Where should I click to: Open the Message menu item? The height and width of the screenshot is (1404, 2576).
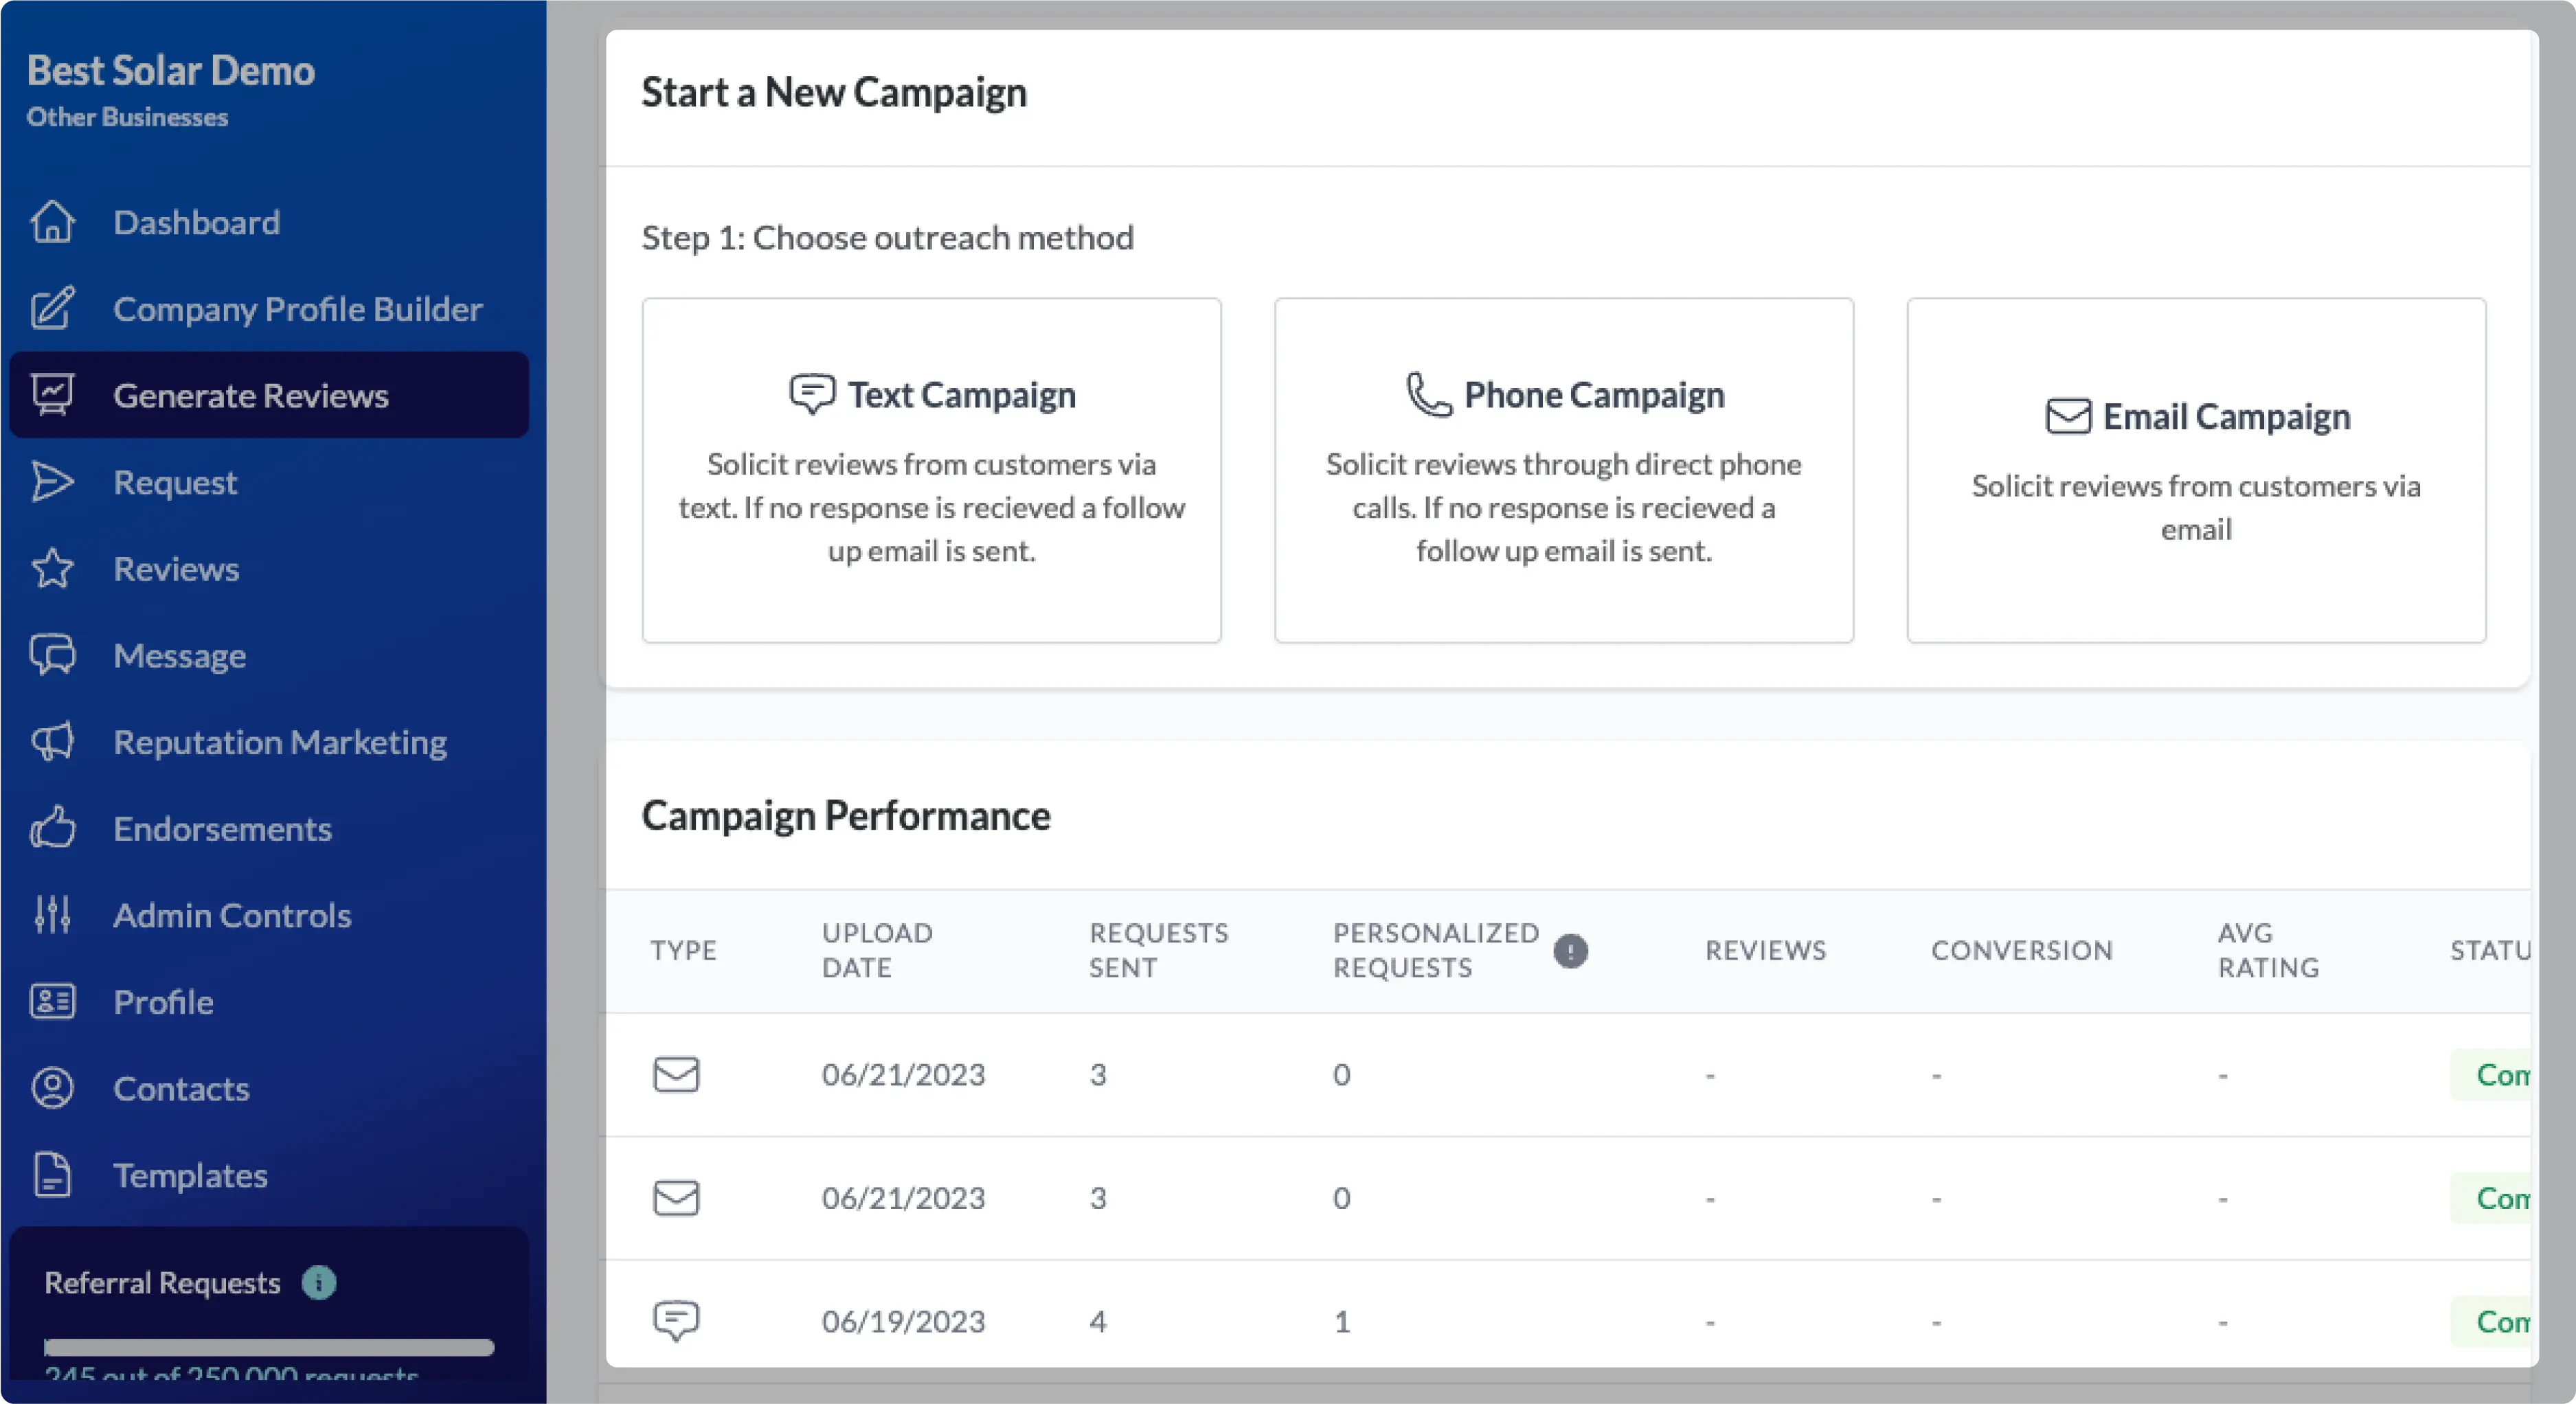(x=180, y=656)
